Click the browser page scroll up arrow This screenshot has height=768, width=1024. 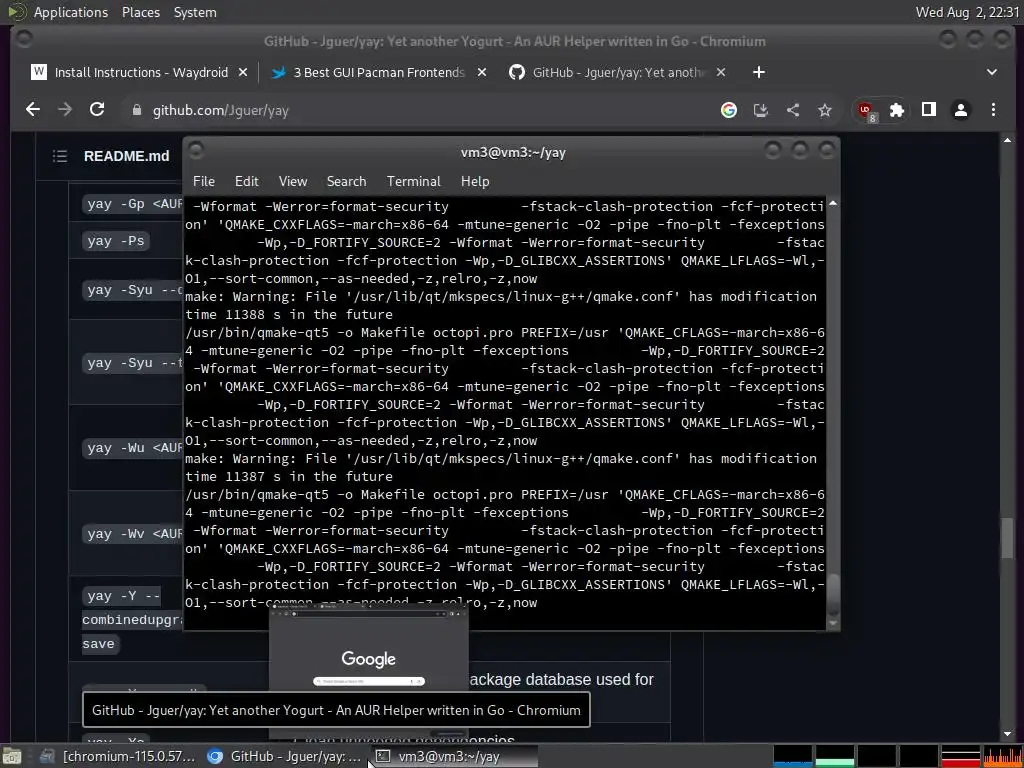point(1006,140)
